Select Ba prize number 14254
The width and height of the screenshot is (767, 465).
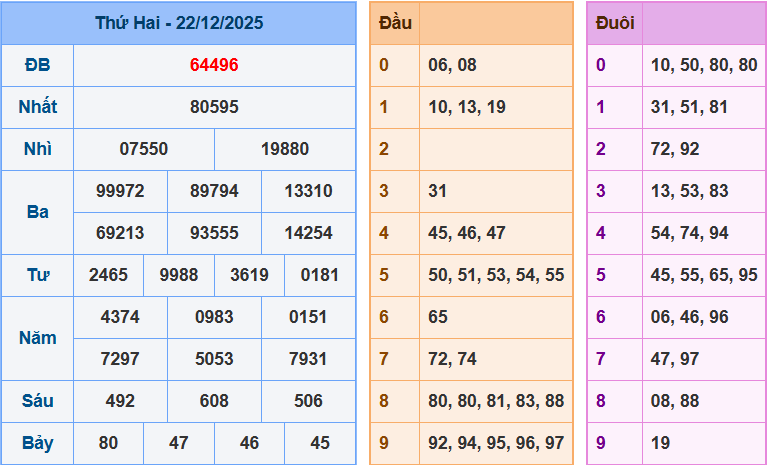pos(308,233)
